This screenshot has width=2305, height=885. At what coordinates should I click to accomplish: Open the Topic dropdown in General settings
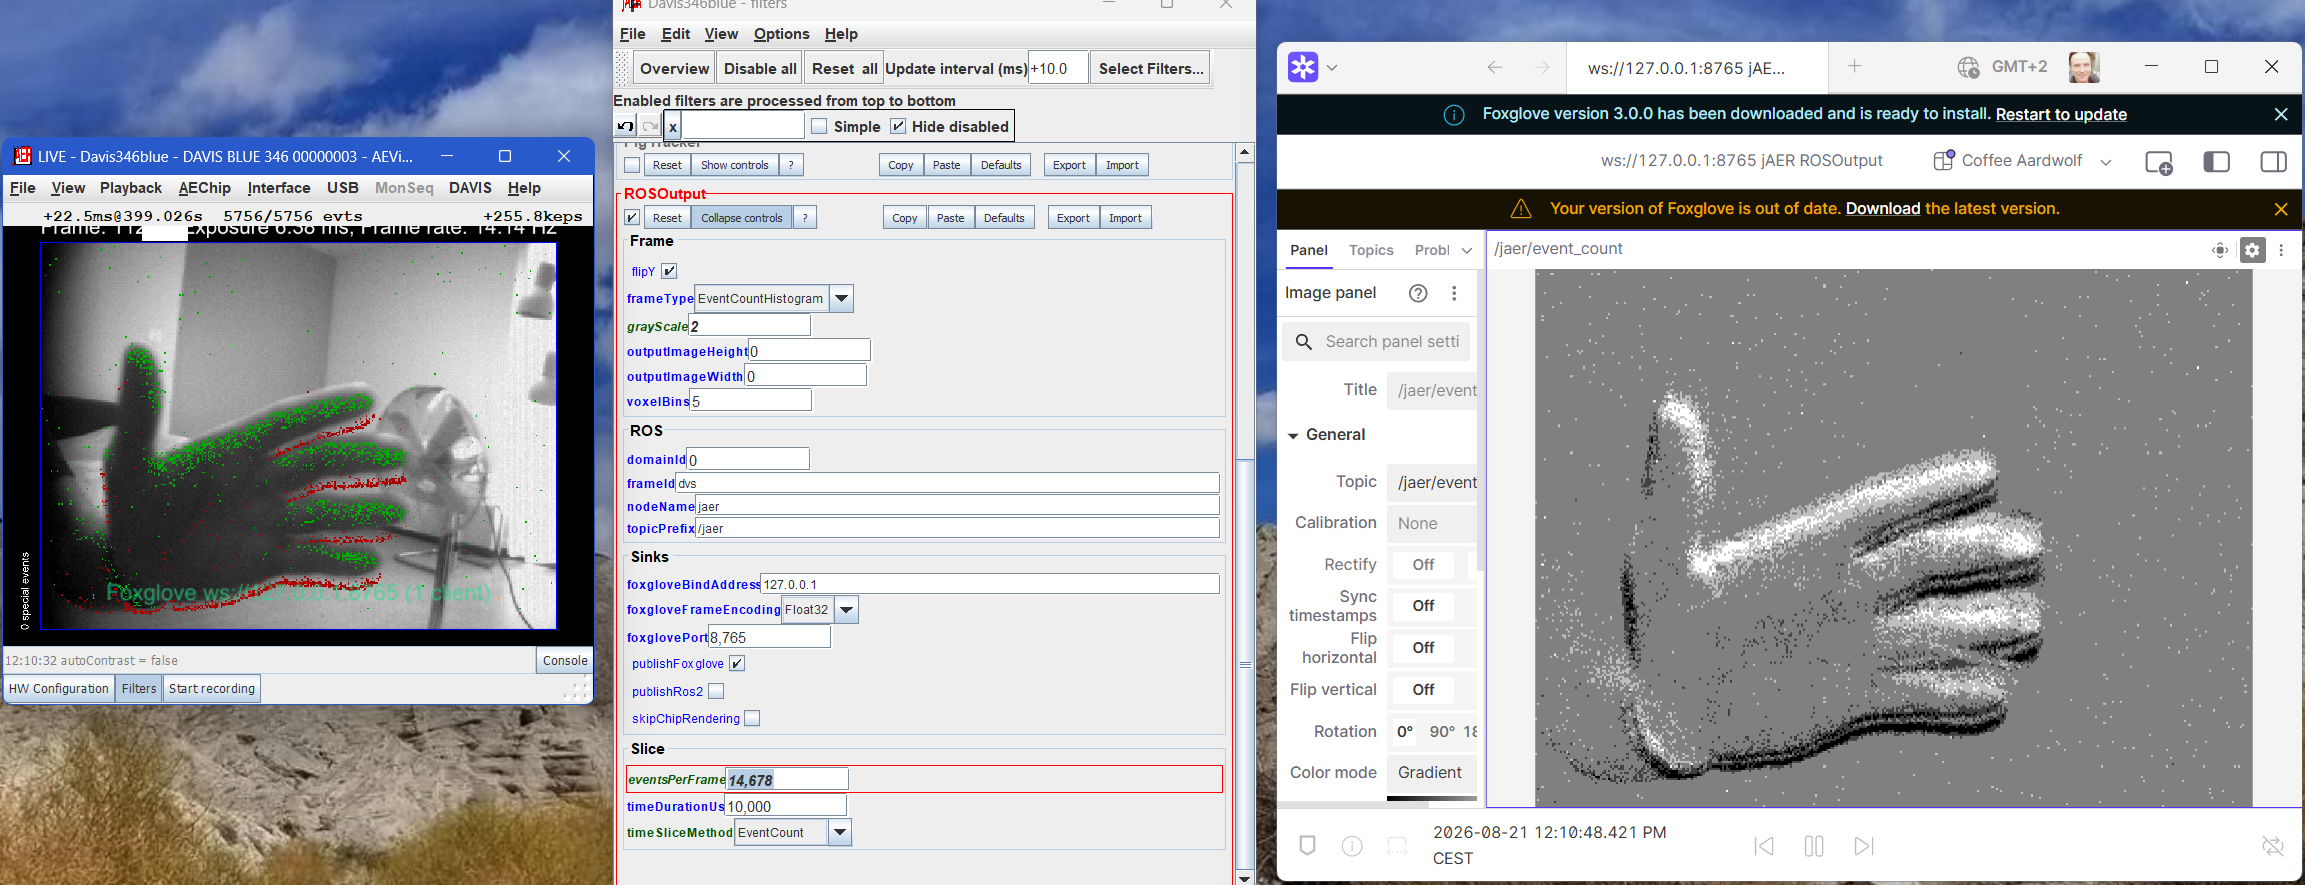pyautogui.click(x=1432, y=483)
